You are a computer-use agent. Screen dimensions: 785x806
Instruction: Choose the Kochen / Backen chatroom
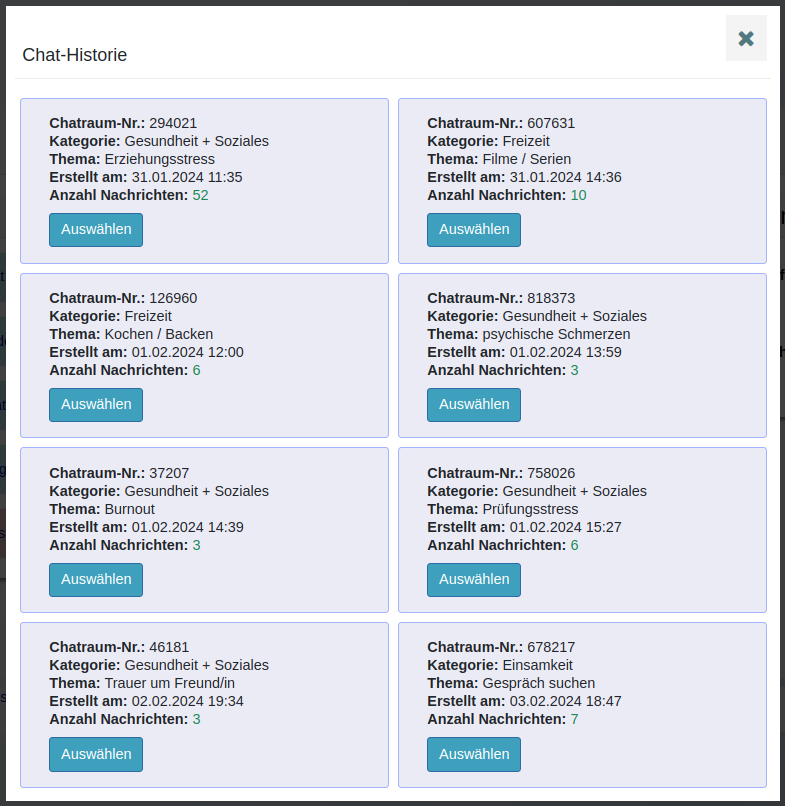pyautogui.click(x=96, y=404)
